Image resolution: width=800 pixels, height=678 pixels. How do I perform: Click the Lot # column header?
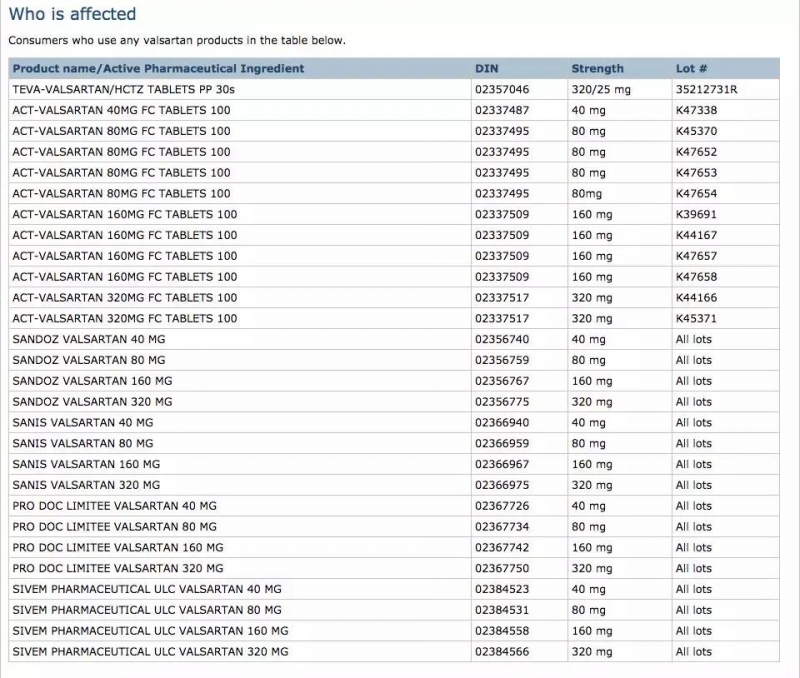pyautogui.click(x=692, y=69)
